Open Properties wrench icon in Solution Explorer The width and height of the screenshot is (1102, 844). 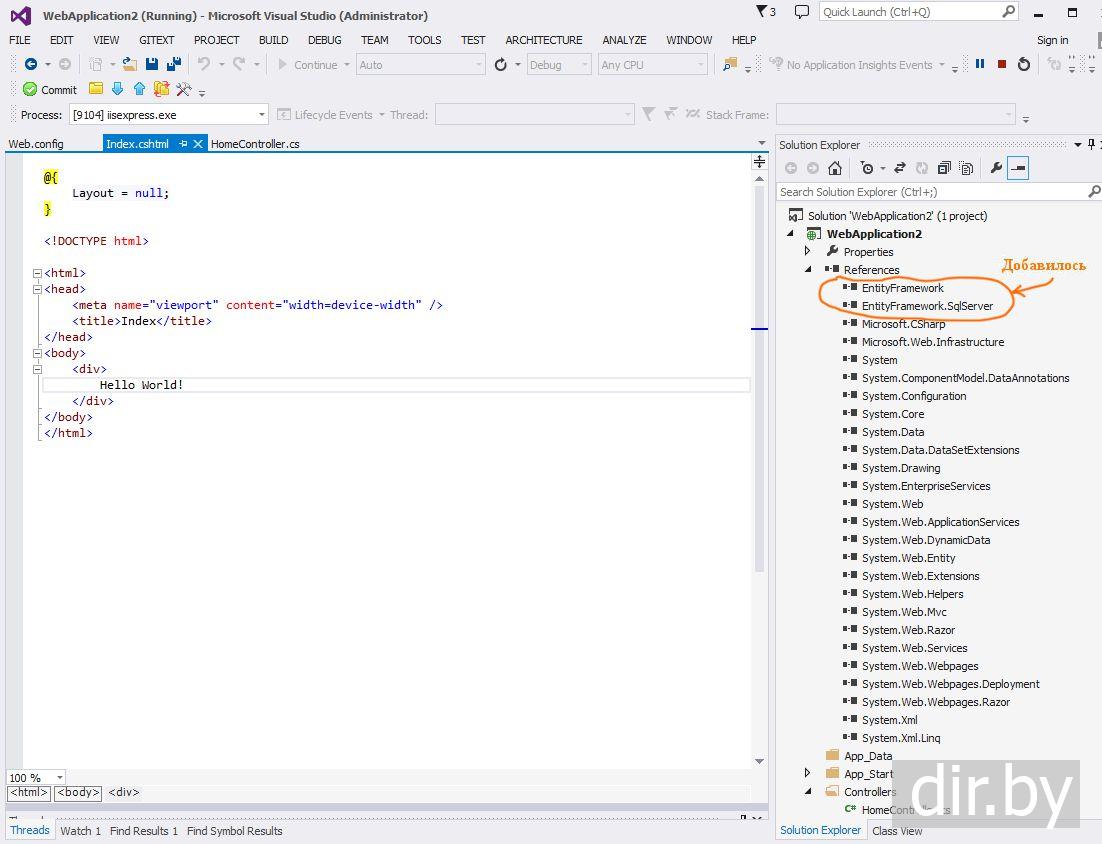tap(996, 168)
